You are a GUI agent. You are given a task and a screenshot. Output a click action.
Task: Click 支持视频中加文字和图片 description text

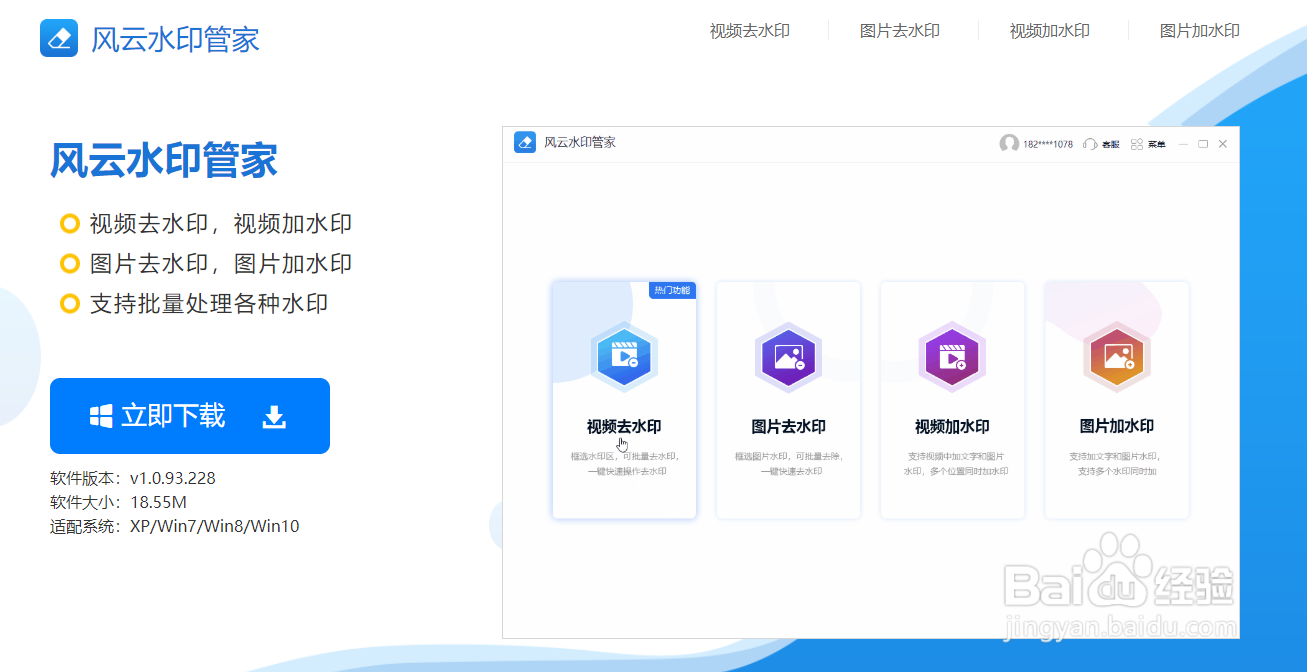(x=955, y=463)
